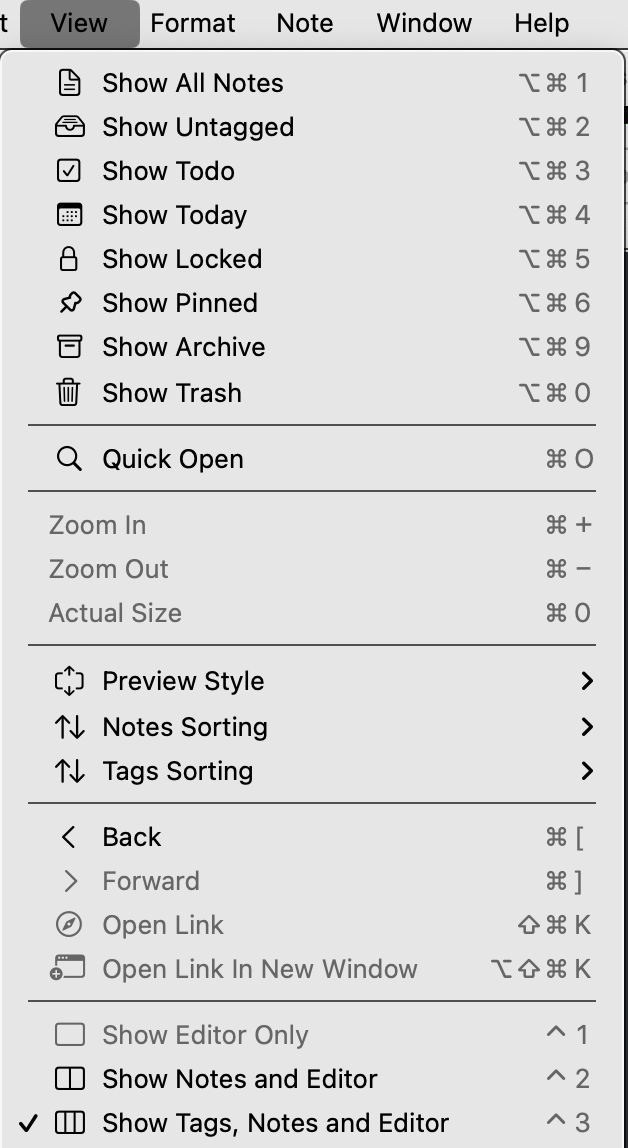Click the Help menu item
This screenshot has width=628, height=1148.
click(x=542, y=23)
